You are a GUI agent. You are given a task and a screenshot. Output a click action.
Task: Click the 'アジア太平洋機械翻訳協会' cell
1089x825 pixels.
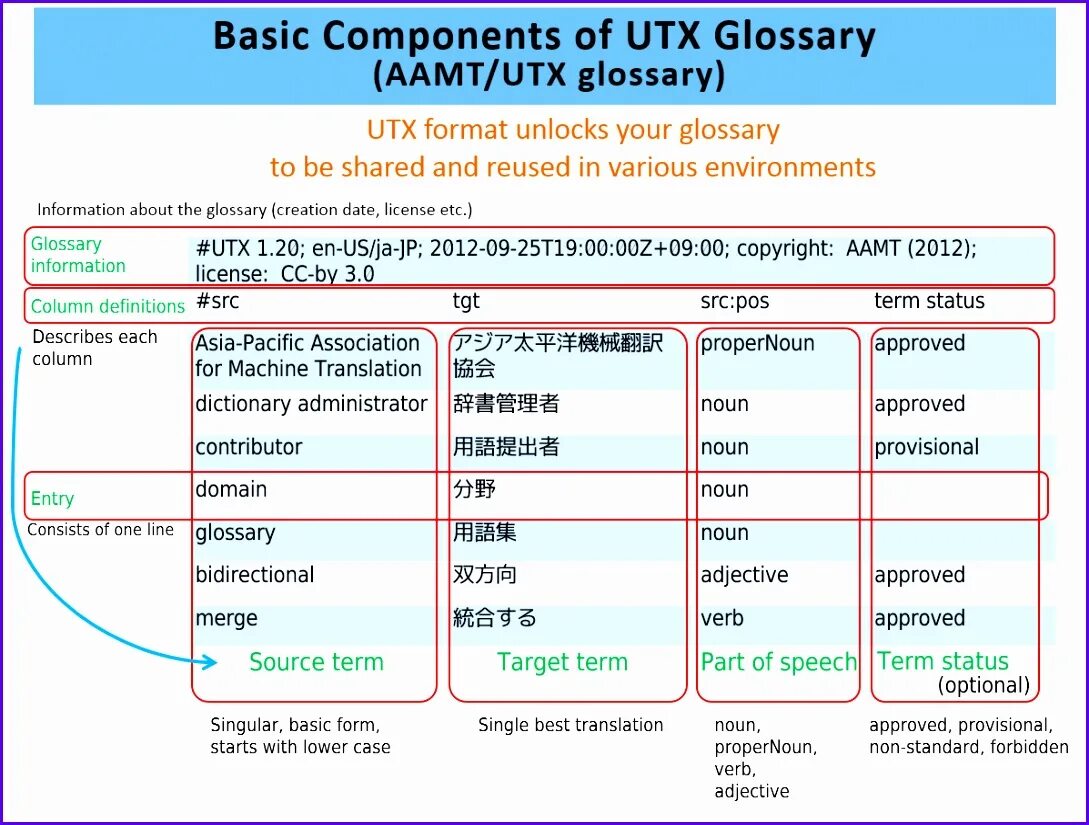pyautogui.click(x=558, y=355)
